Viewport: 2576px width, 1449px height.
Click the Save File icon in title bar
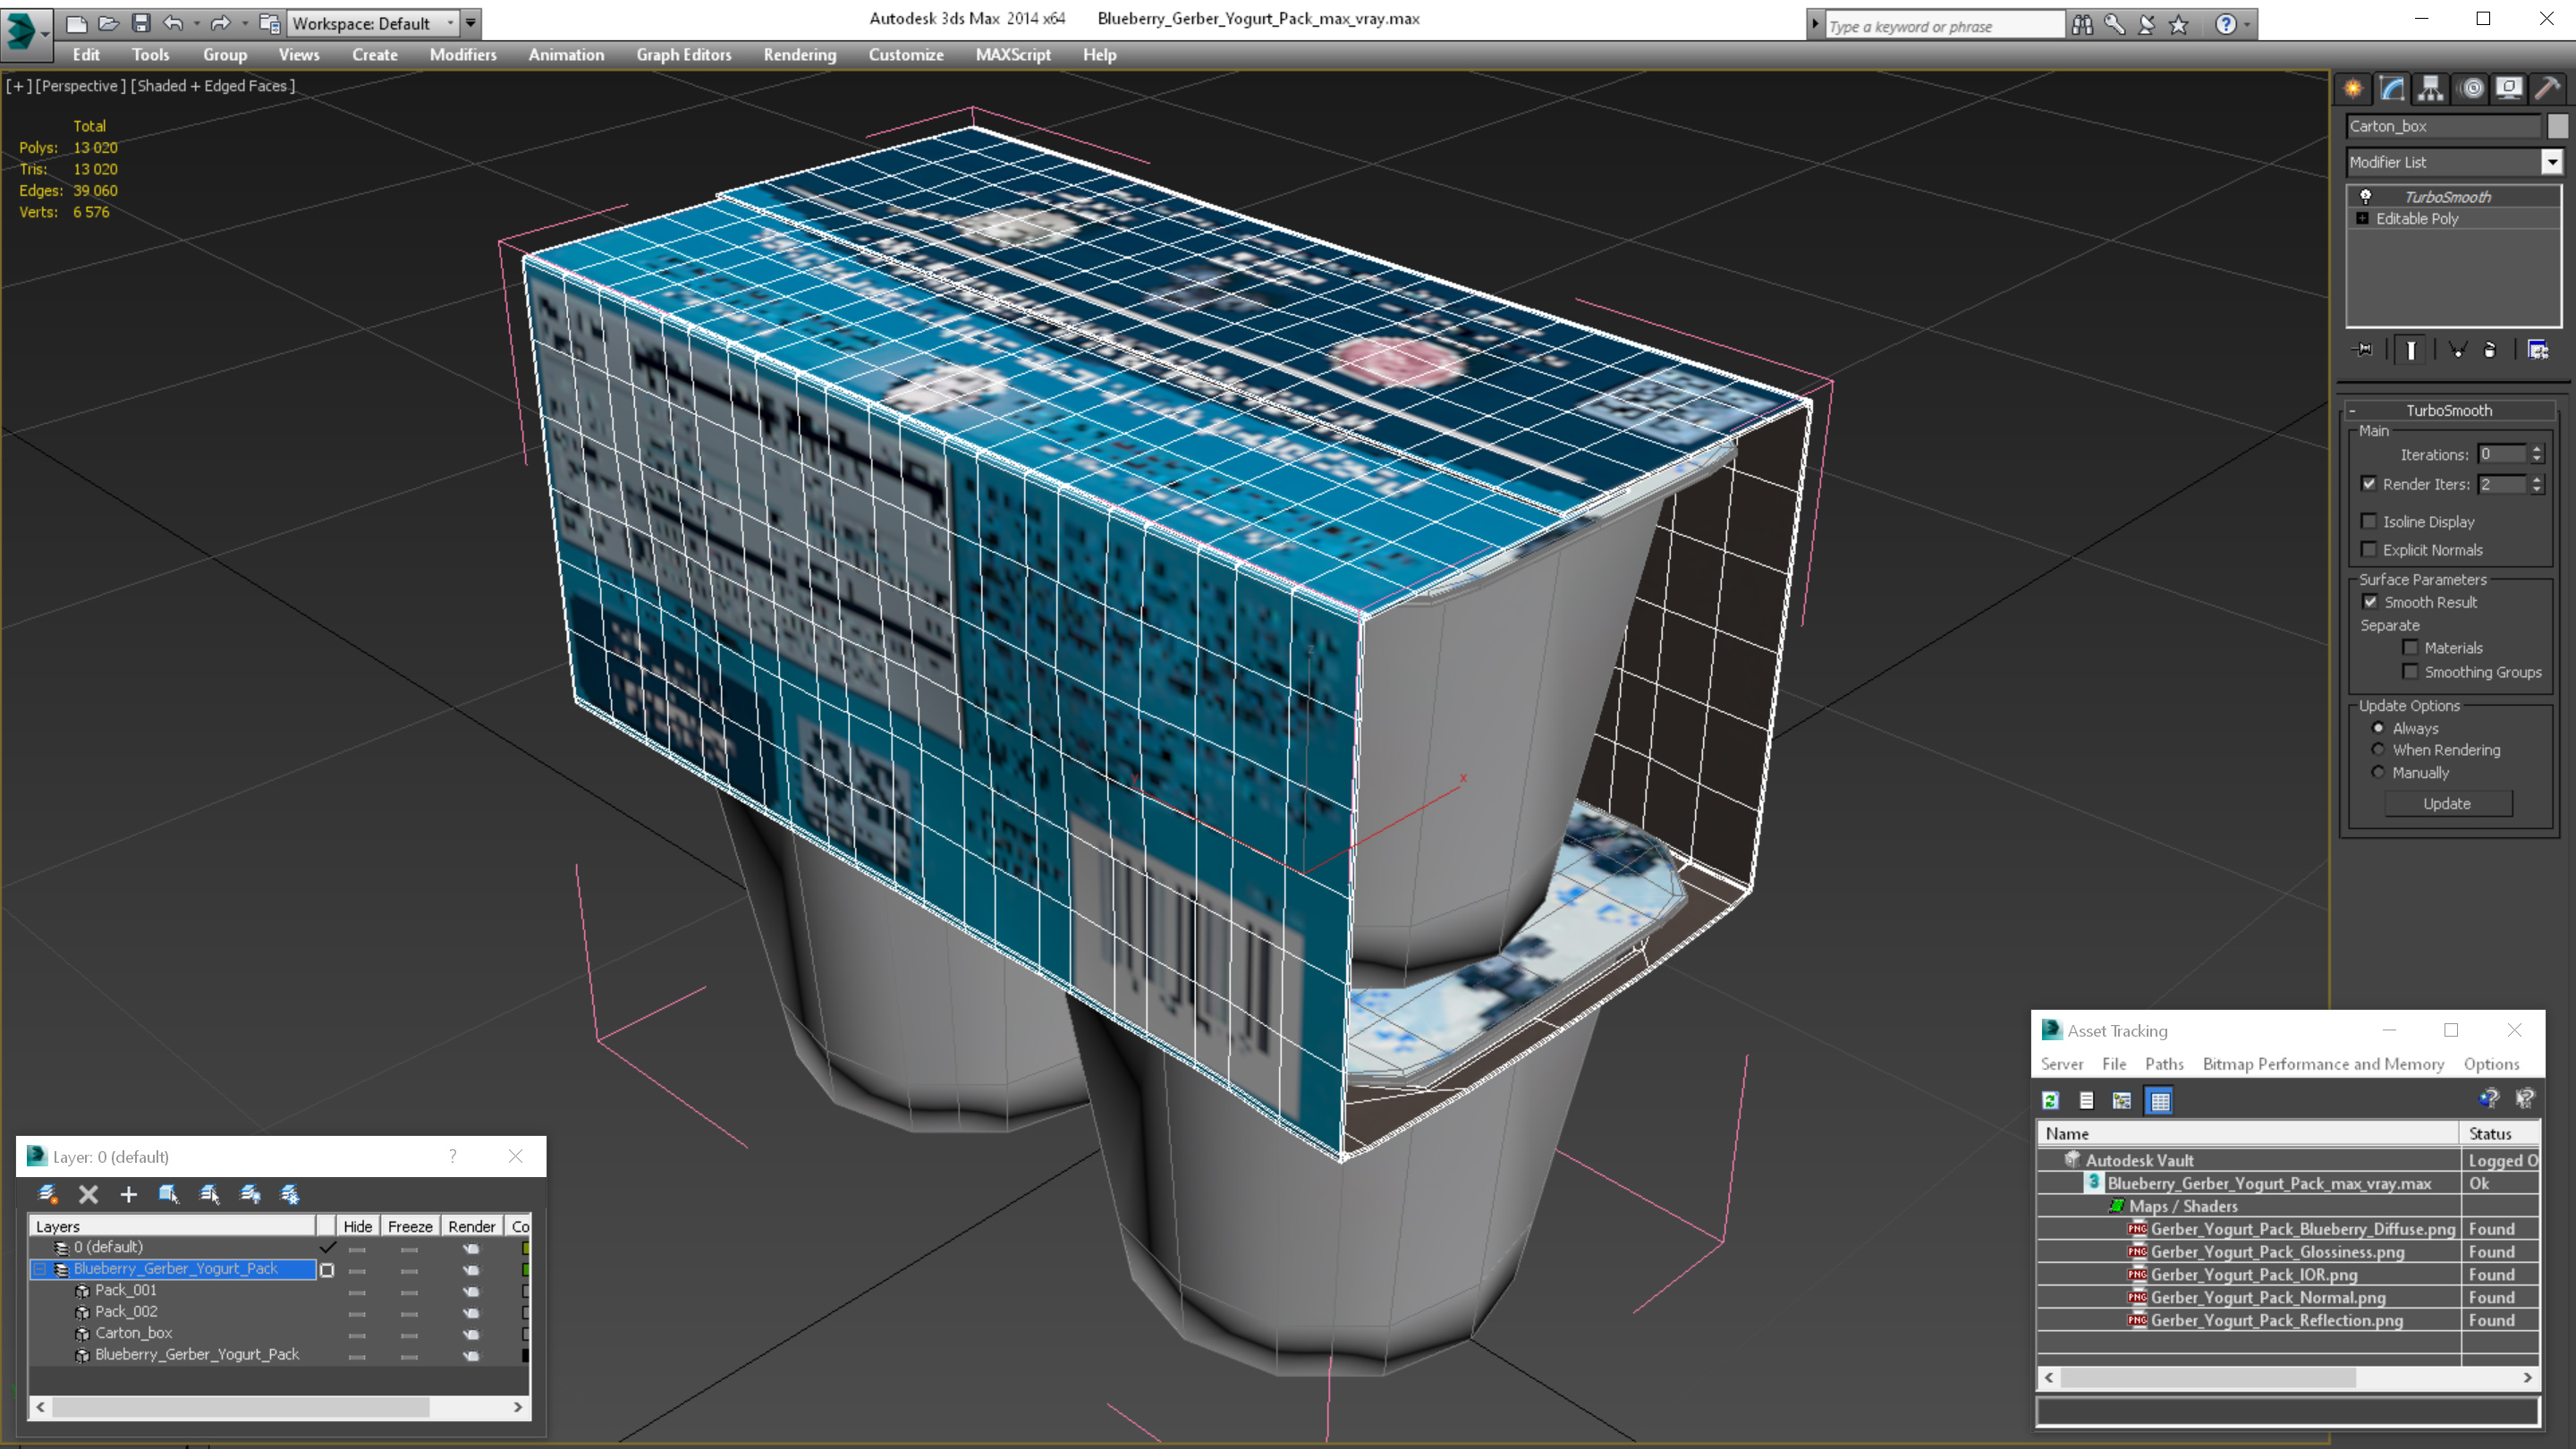click(141, 23)
